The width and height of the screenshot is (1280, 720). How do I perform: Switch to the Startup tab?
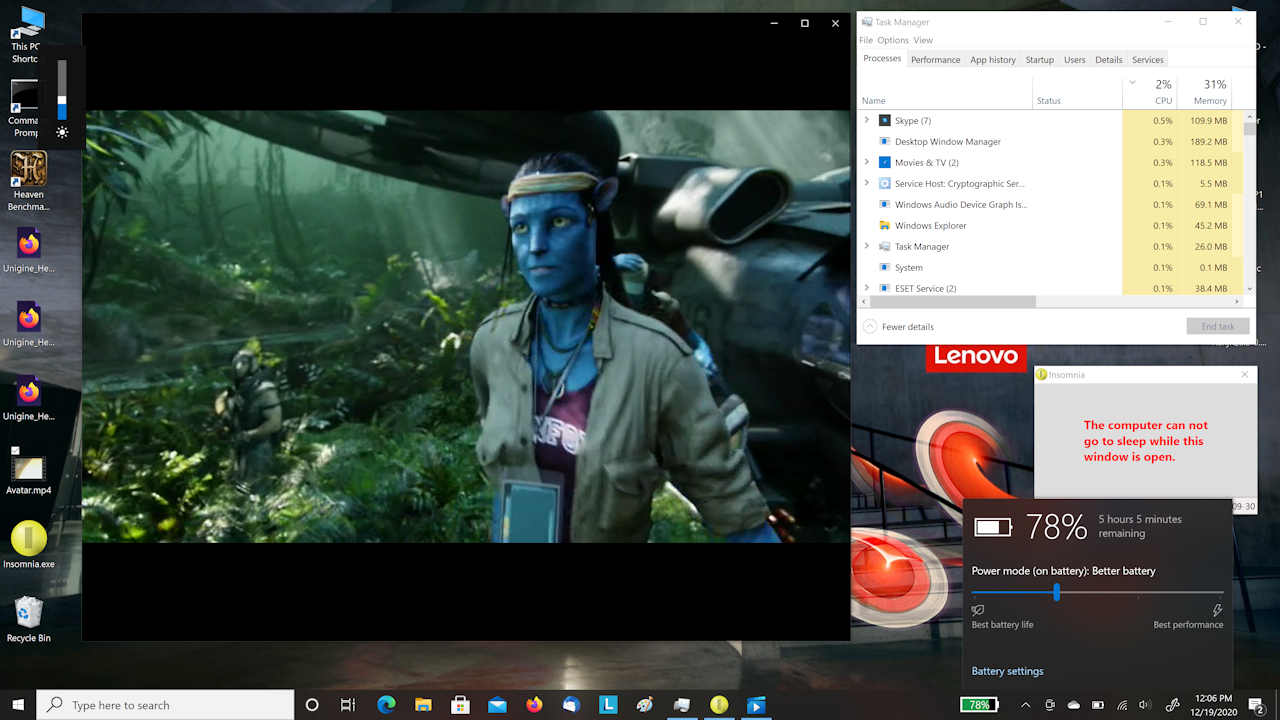(x=1040, y=60)
